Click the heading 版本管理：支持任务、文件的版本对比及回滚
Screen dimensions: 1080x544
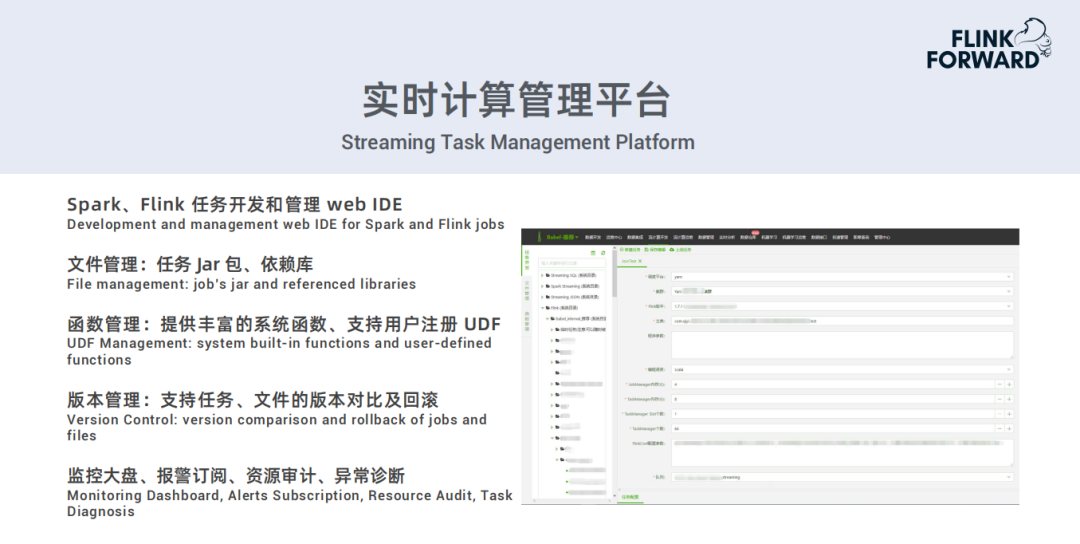pyautogui.click(x=253, y=400)
